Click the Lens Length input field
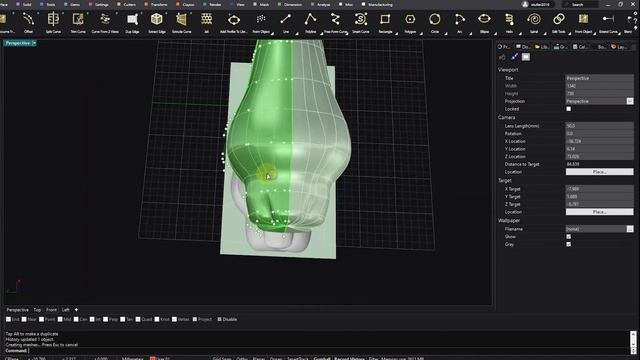The width and height of the screenshot is (640, 360). (600, 126)
